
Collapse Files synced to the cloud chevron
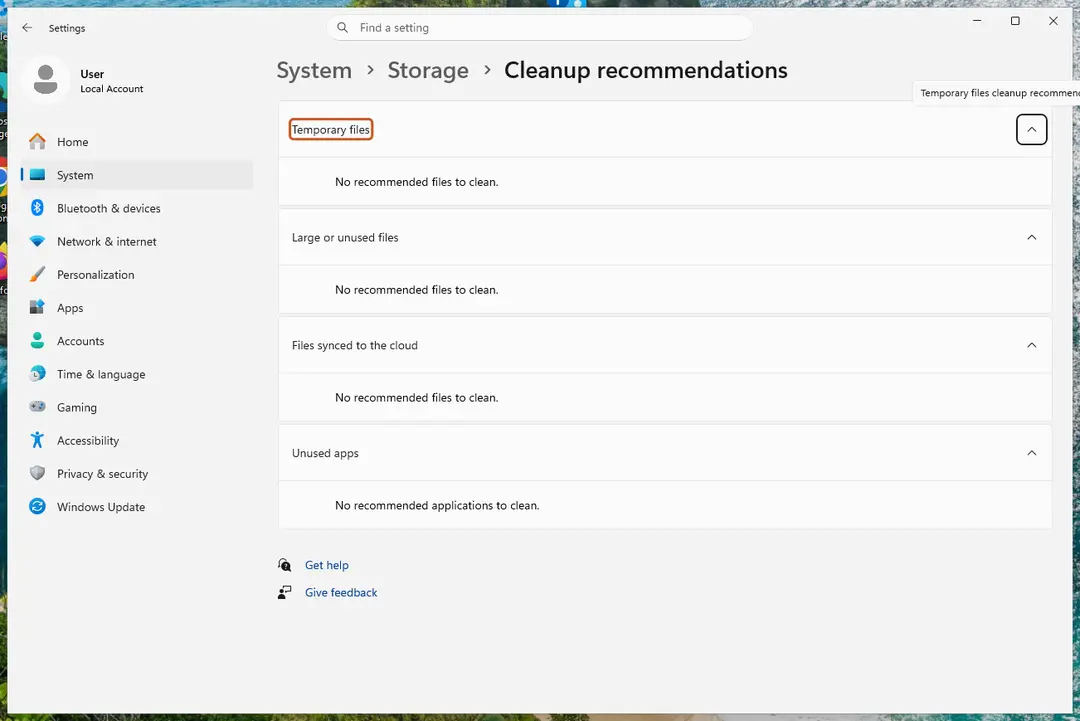1031,345
